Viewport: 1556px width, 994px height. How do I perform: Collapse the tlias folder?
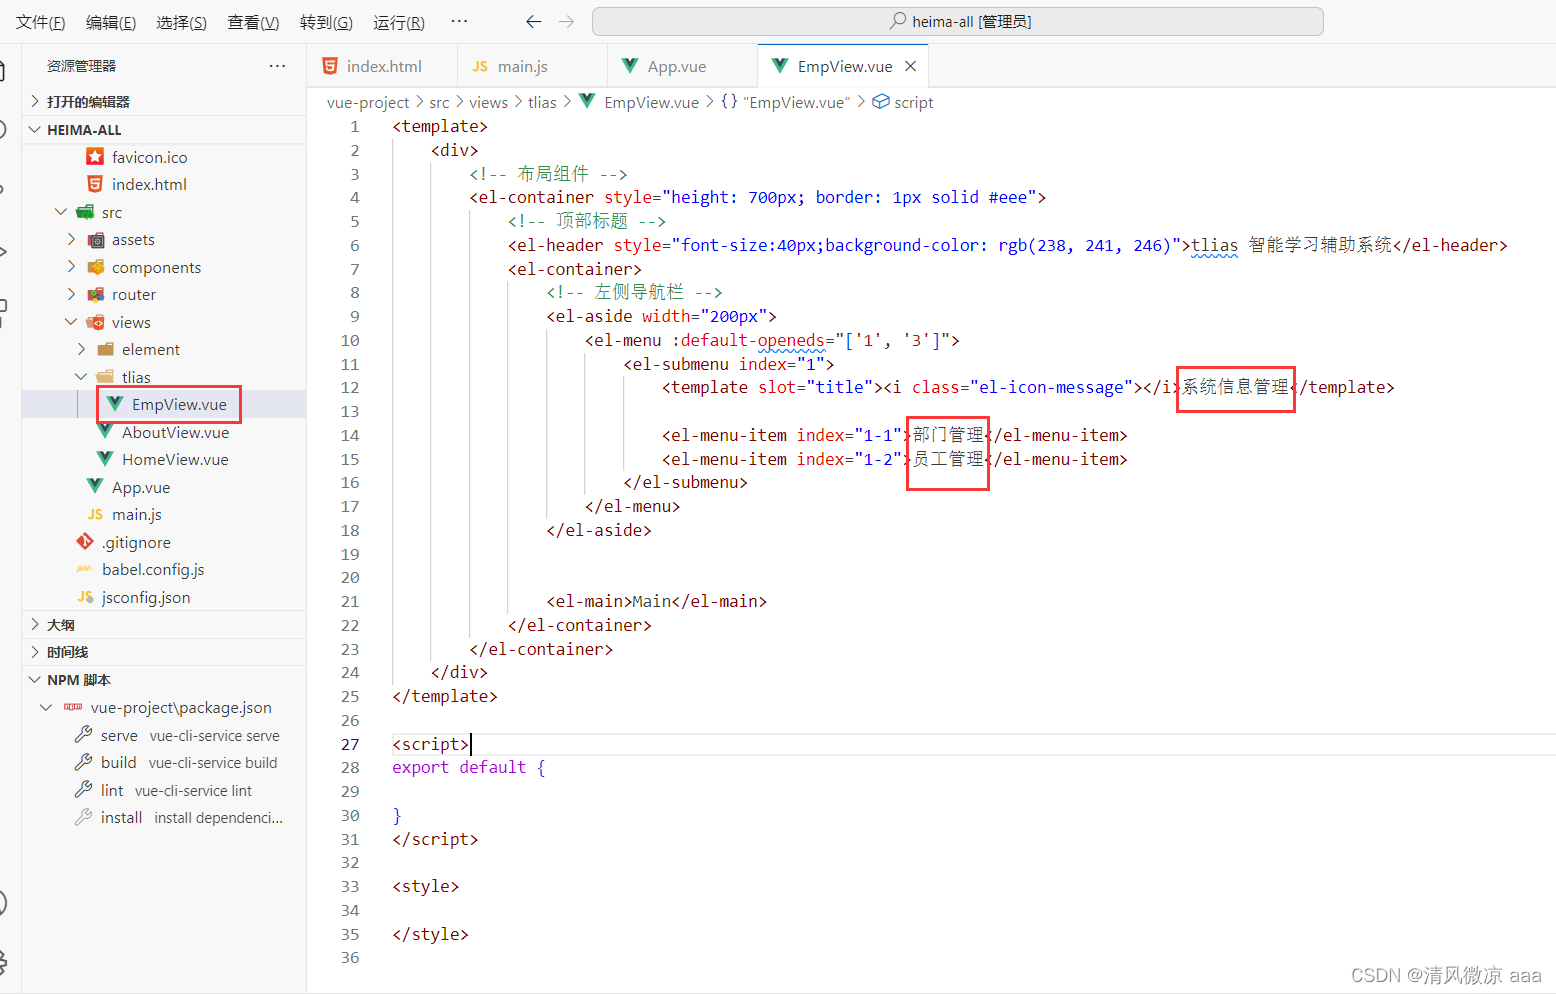click(81, 377)
